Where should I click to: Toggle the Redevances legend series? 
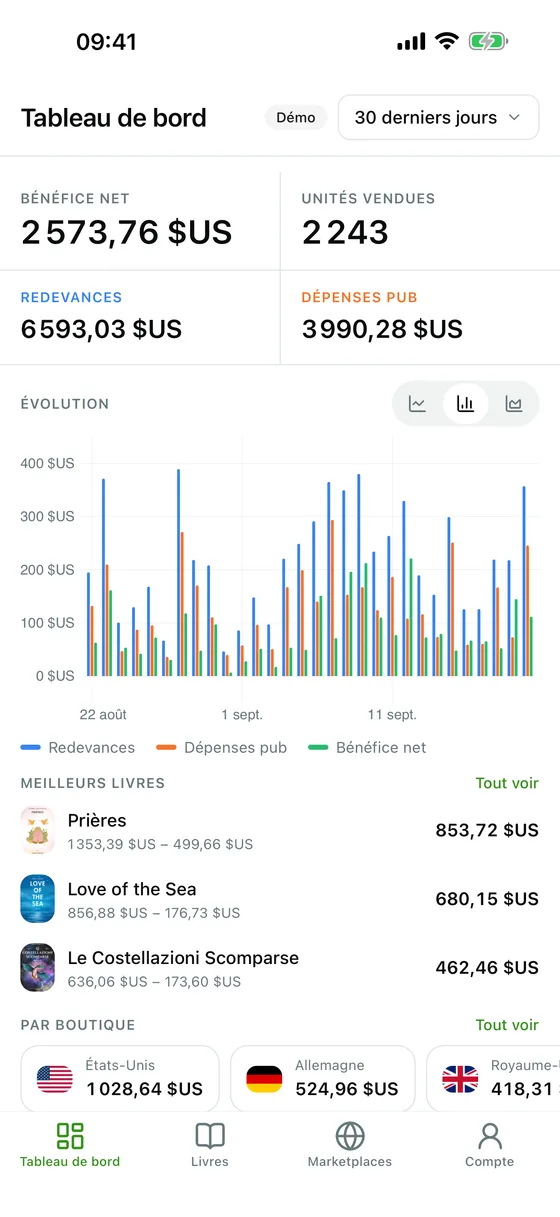[x=78, y=748]
